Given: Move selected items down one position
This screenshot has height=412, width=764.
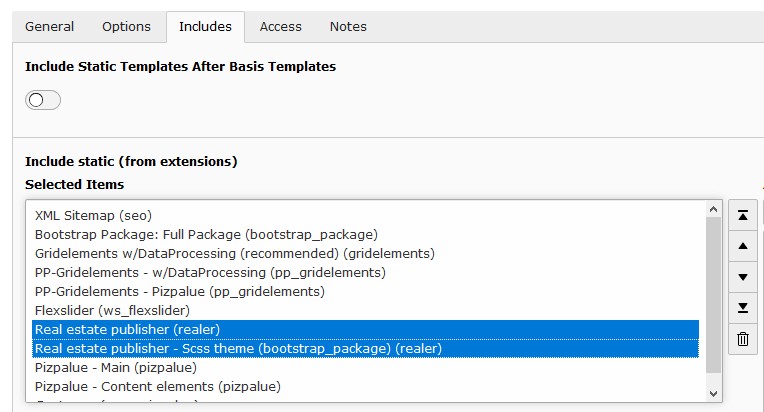Looking at the screenshot, I should 743,277.
